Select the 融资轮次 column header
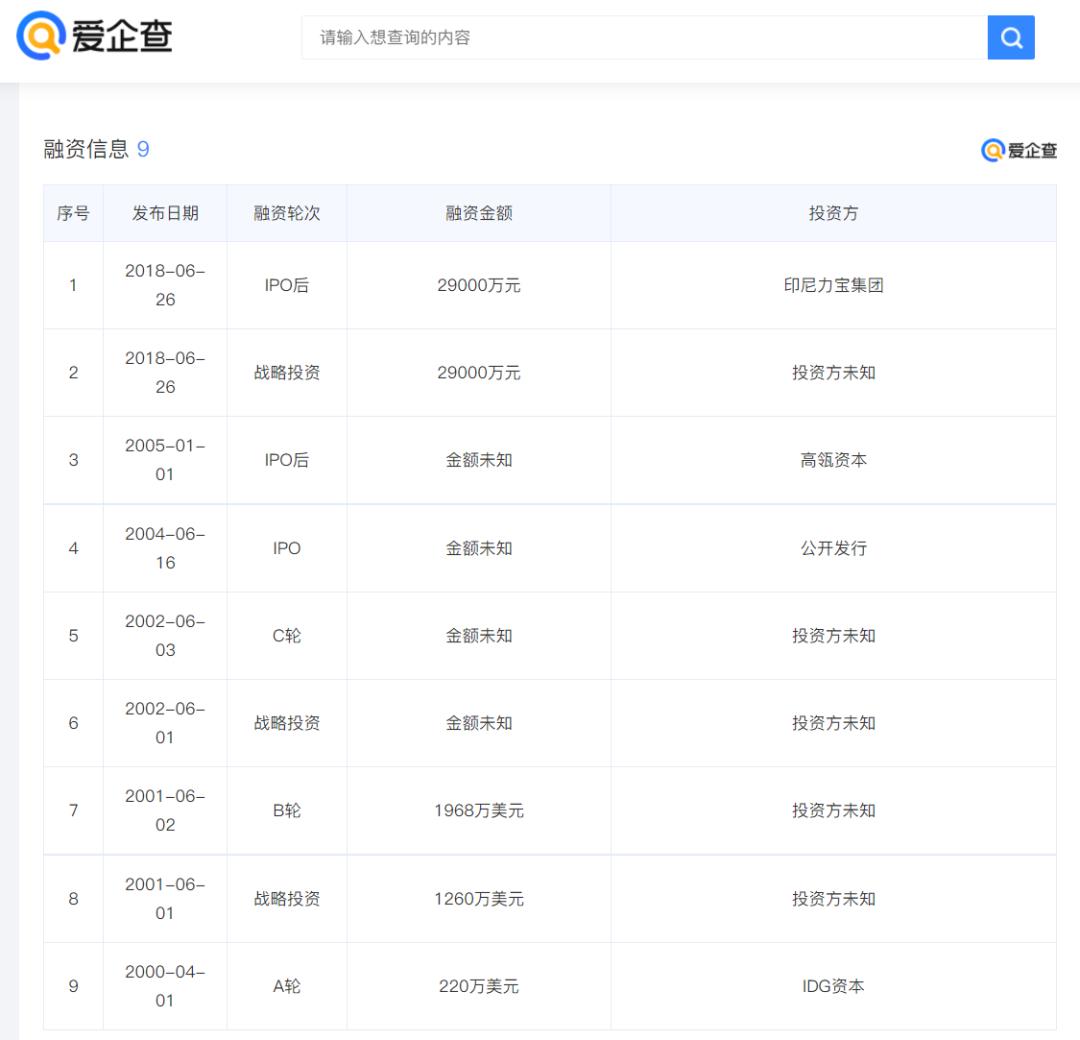This screenshot has height=1040, width=1080. (x=287, y=214)
